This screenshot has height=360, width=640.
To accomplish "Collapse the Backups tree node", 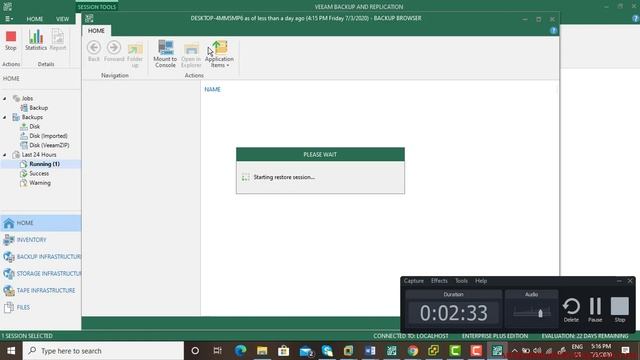I will pyautogui.click(x=5, y=117).
